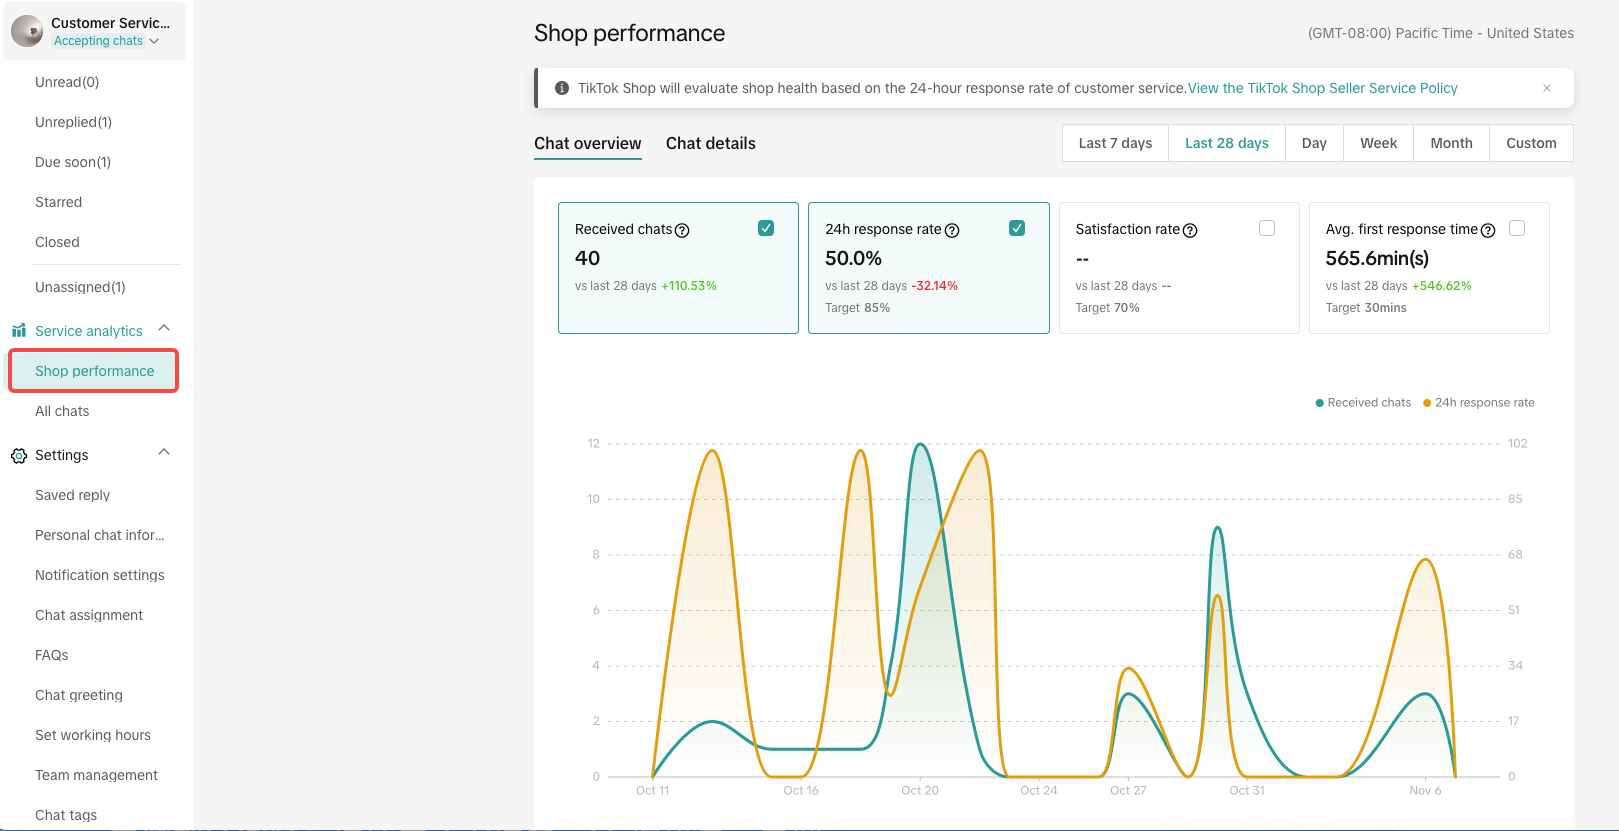Viewport: 1619px width, 831px height.
Task: Click the Satisfaction rate help icon
Action: pyautogui.click(x=1190, y=230)
